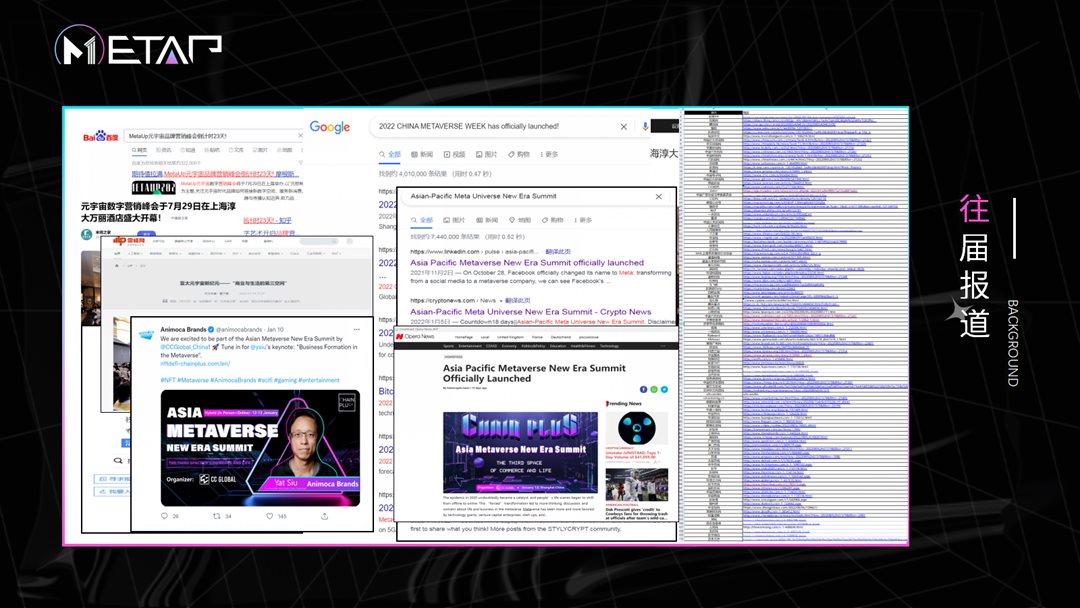This screenshot has height=608, width=1080.
Task: Open 'Asian-Pacific Meta Universe New Era Summit - Crypto News' result
Action: [530, 311]
